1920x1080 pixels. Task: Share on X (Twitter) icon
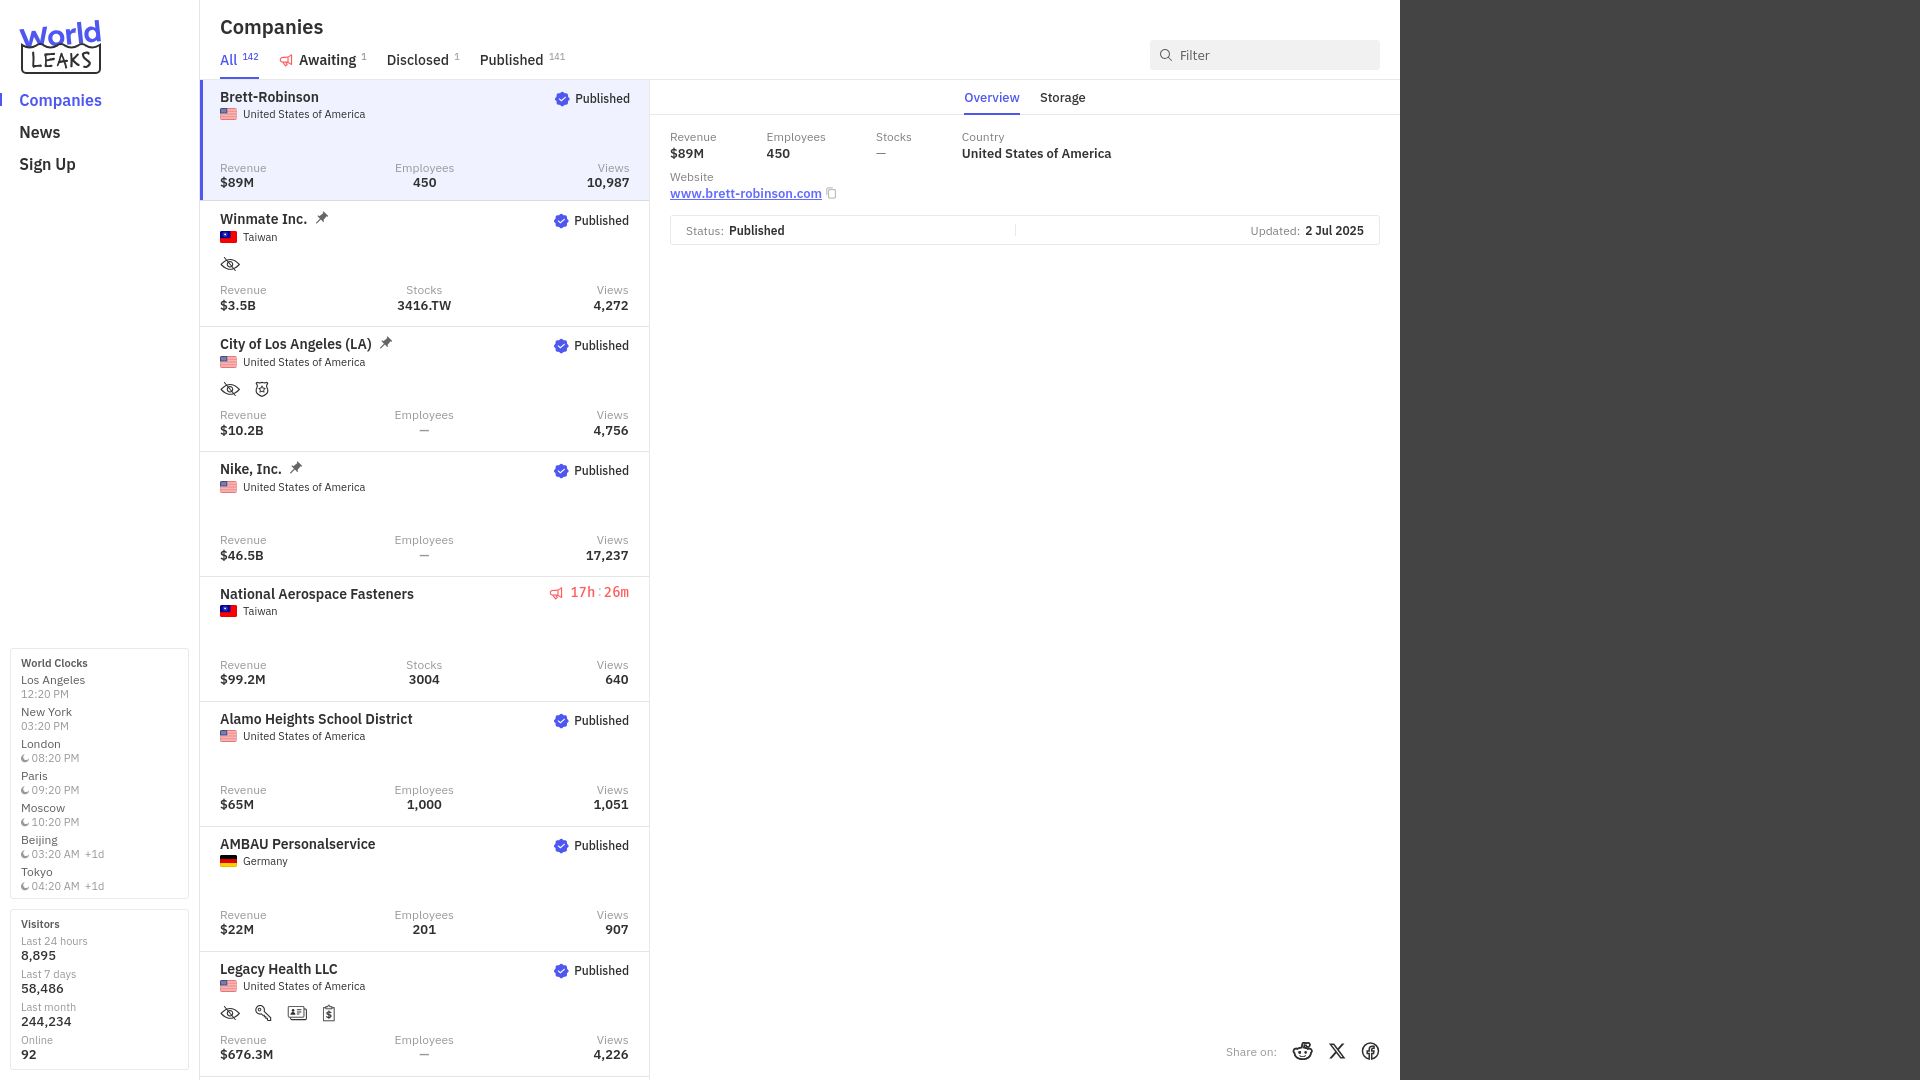1337,1051
